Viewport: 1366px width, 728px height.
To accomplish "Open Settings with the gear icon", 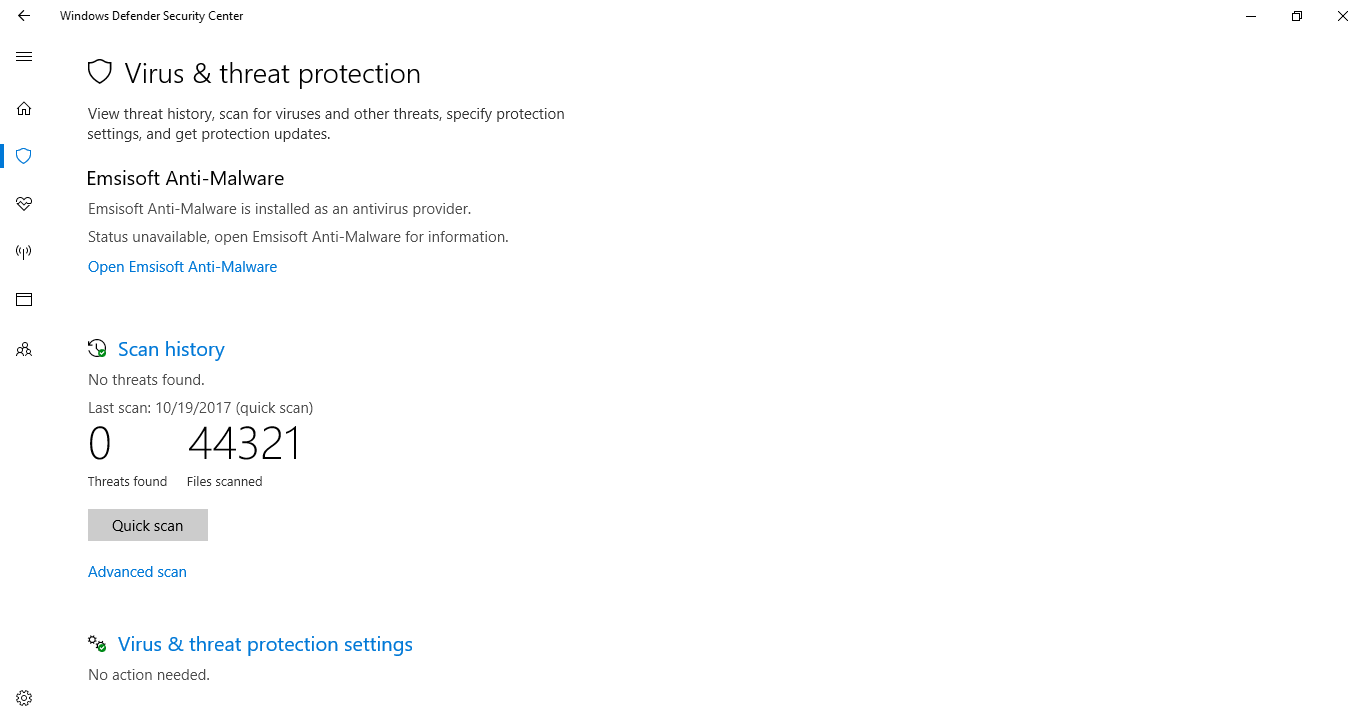I will (24, 698).
